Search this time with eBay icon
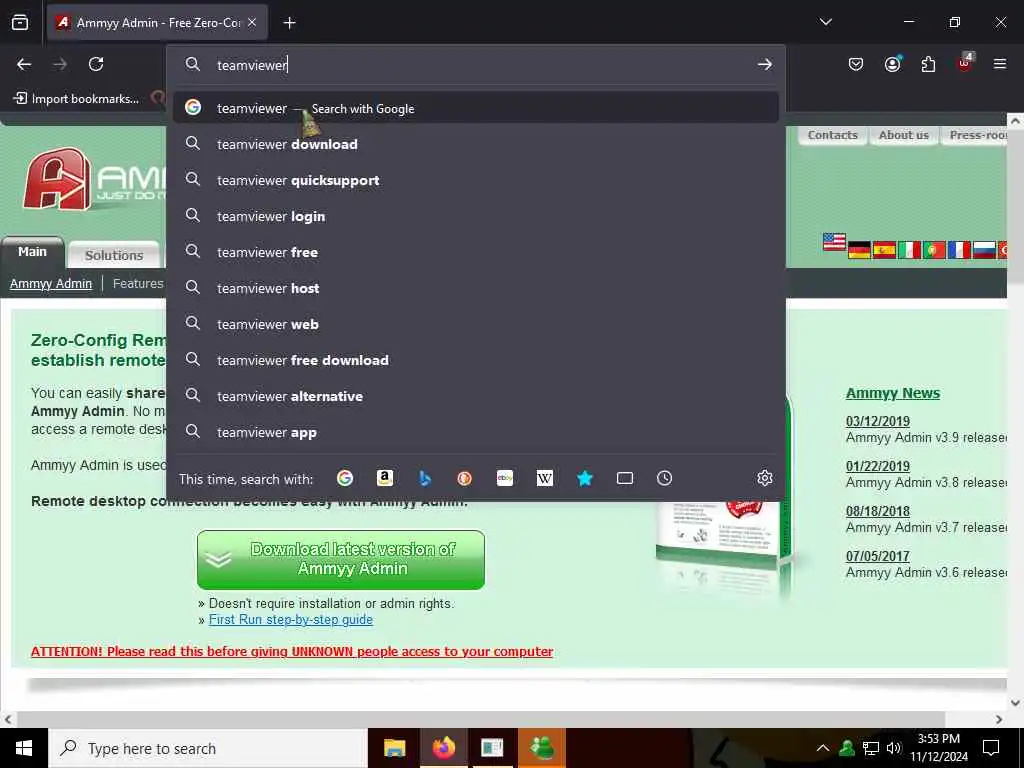 505,478
